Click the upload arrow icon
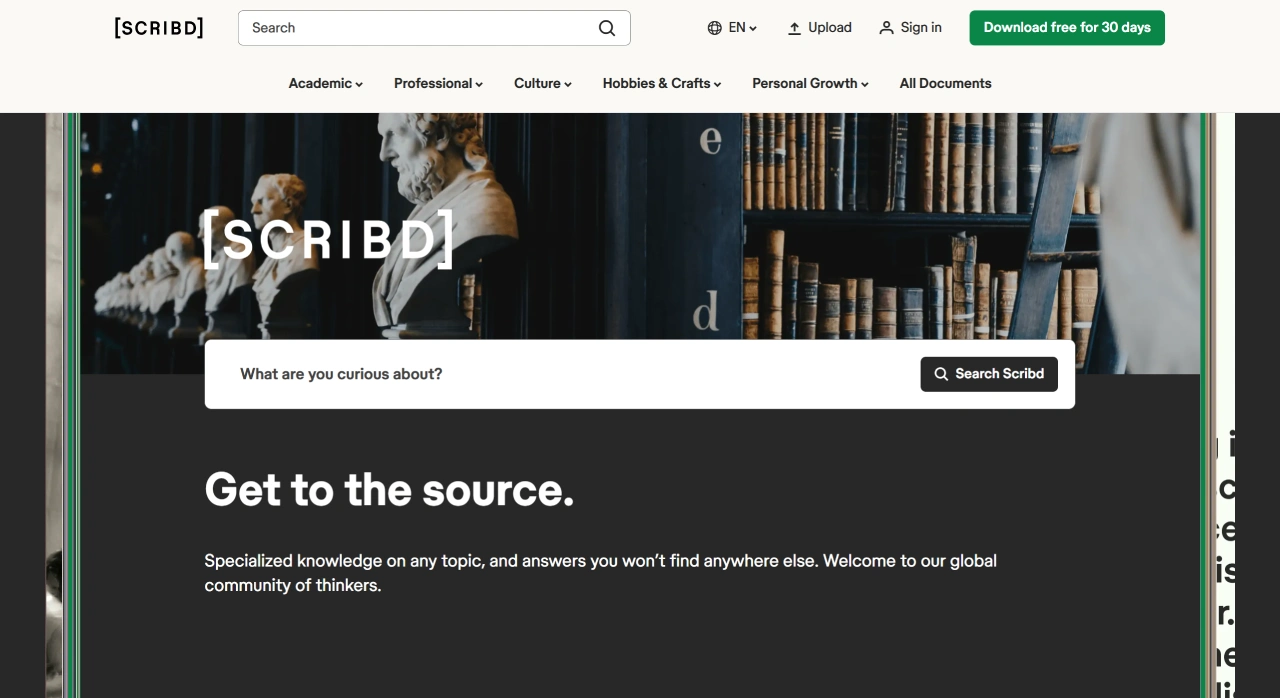Screen dimensions: 1280x698 794,28
